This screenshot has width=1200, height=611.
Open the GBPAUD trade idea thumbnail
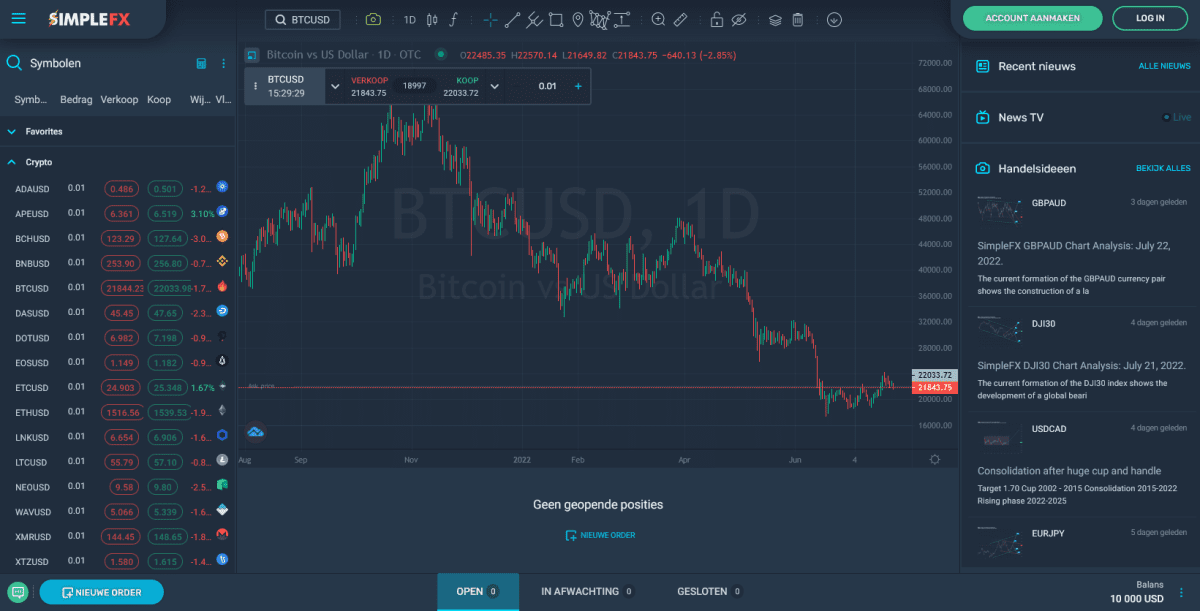point(1001,209)
